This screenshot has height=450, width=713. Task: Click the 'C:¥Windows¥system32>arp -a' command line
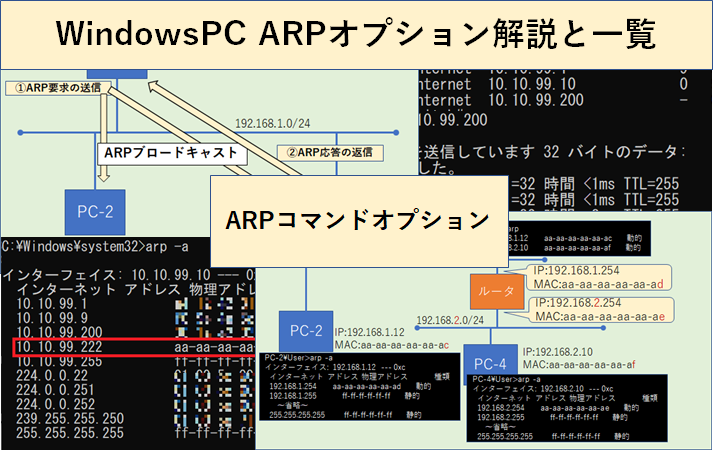[95, 247]
